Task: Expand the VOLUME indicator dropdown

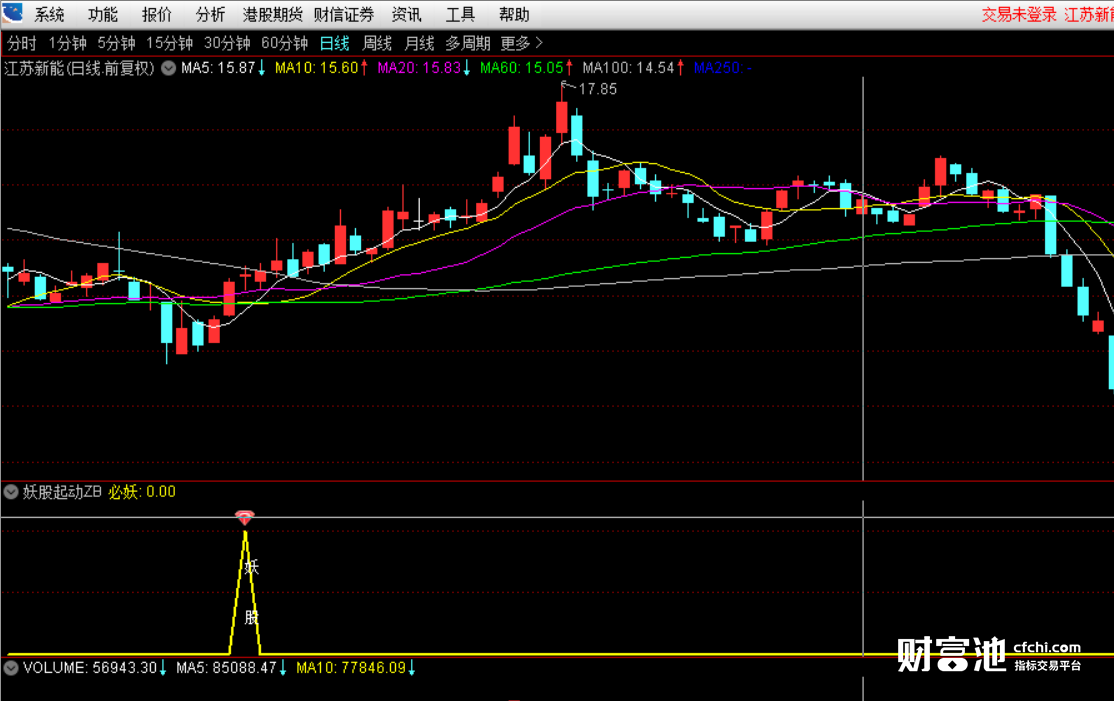Action: [x=11, y=668]
